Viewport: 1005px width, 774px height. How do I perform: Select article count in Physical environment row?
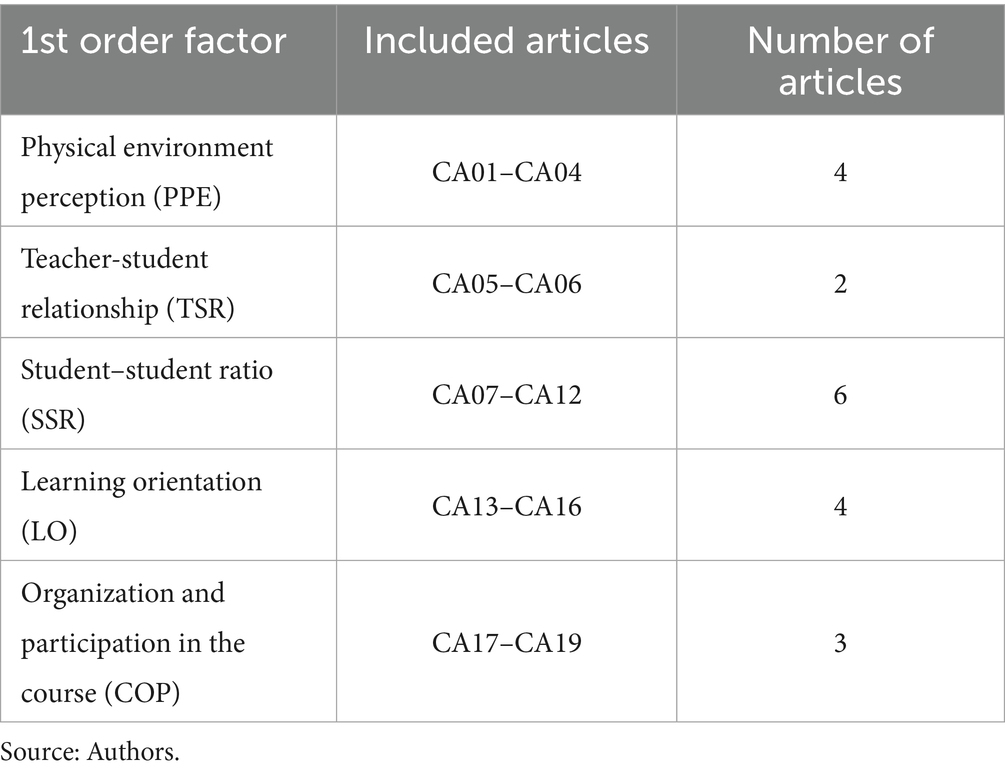pos(840,173)
